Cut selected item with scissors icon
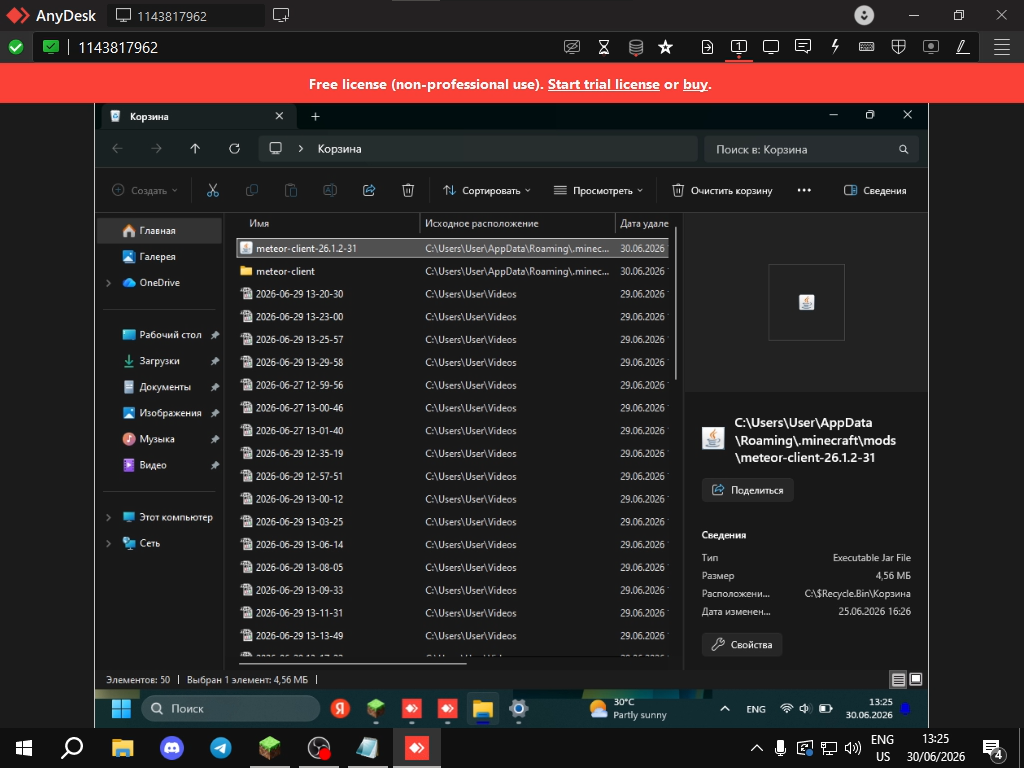This screenshot has width=1024, height=768. 213,191
